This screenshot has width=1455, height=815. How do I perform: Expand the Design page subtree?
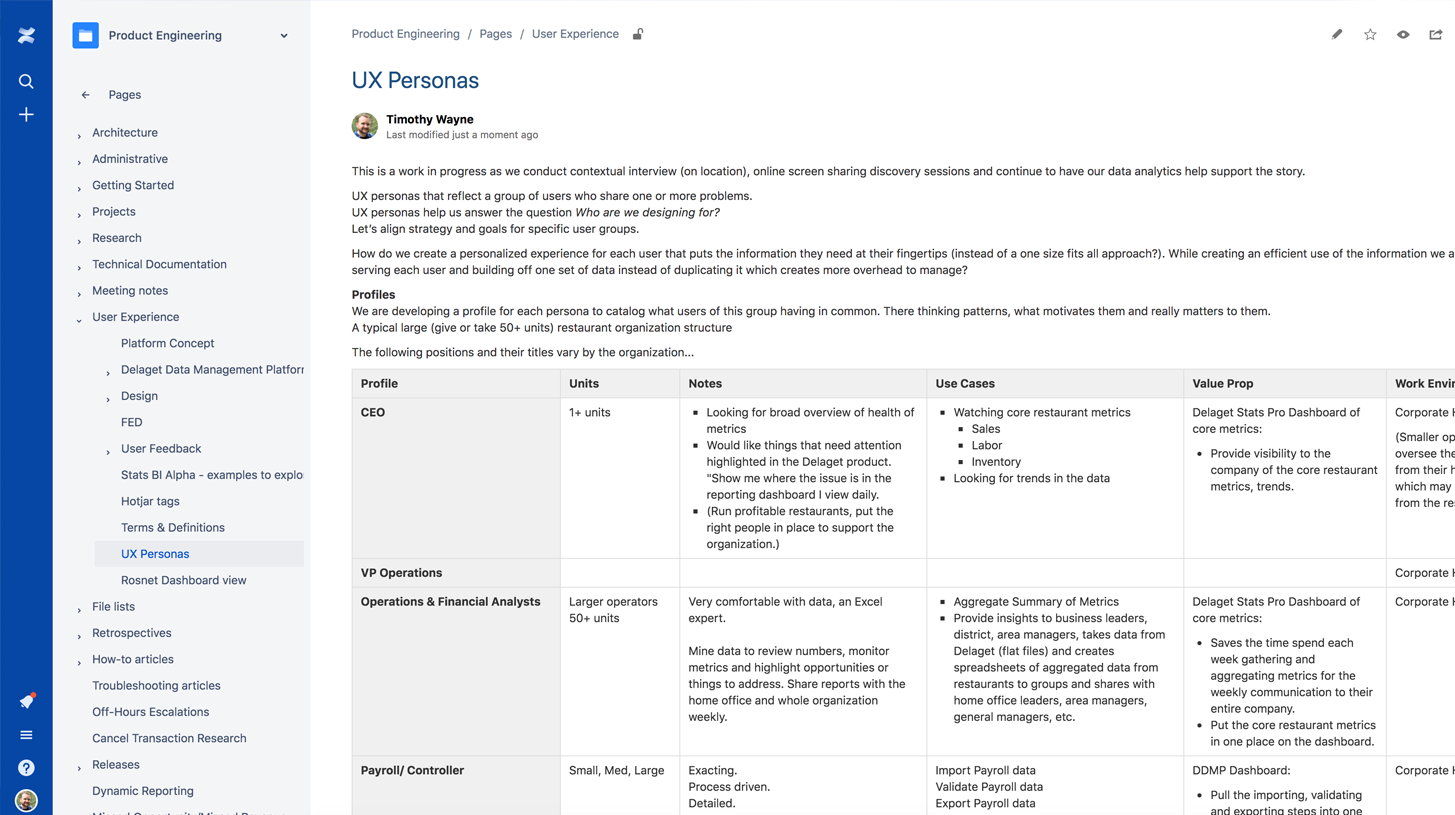108,398
